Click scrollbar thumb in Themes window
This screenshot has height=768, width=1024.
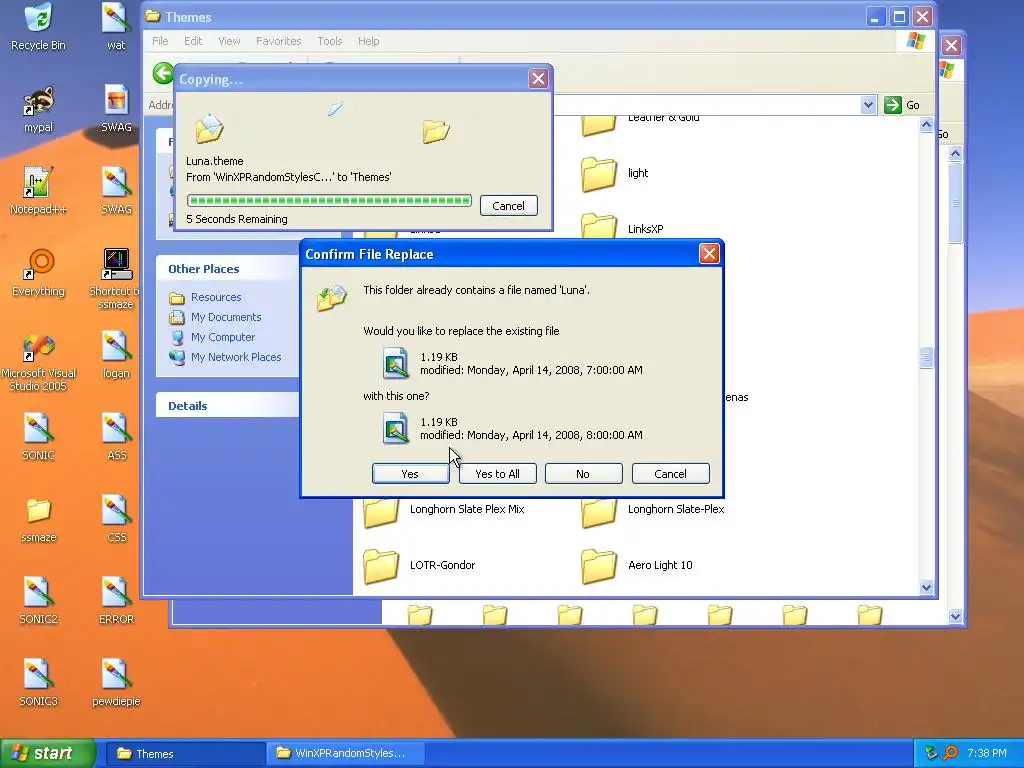click(x=926, y=357)
